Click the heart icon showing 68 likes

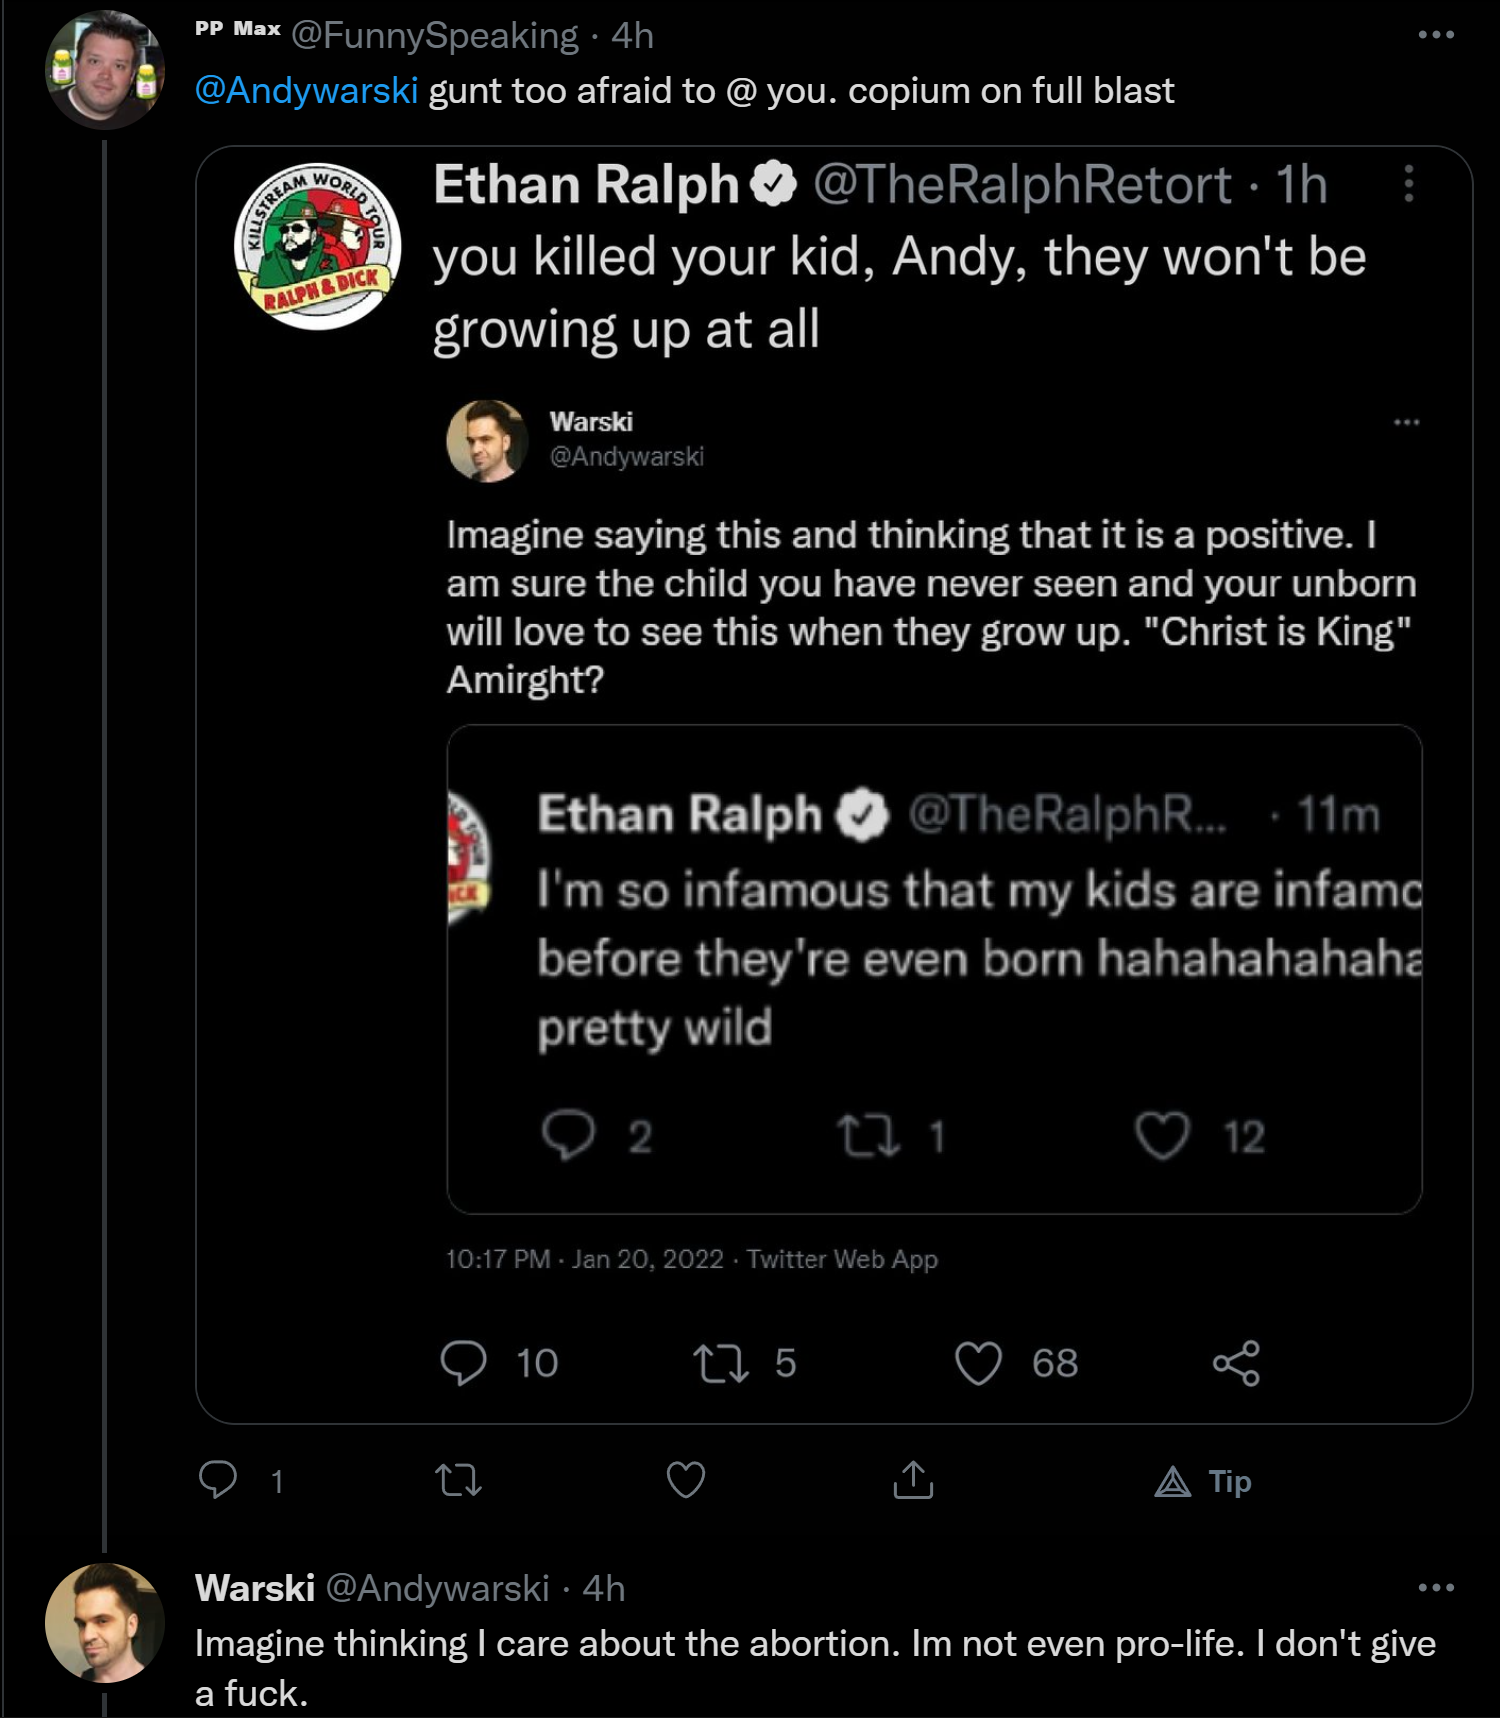click(978, 1363)
